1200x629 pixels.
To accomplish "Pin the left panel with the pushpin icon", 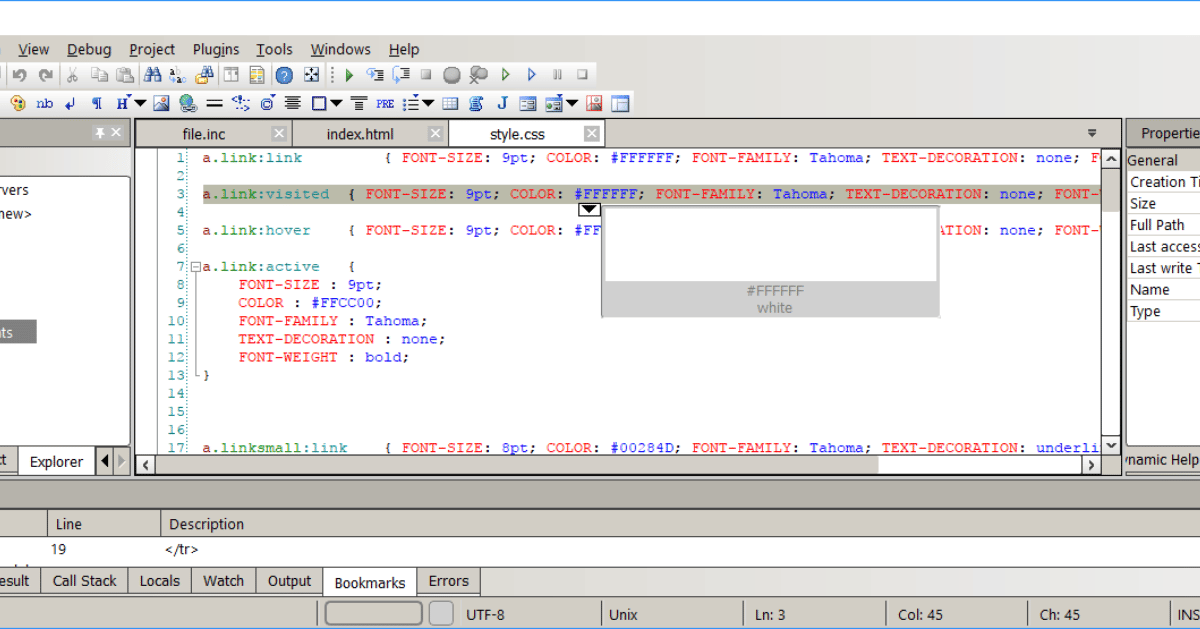I will point(100,133).
